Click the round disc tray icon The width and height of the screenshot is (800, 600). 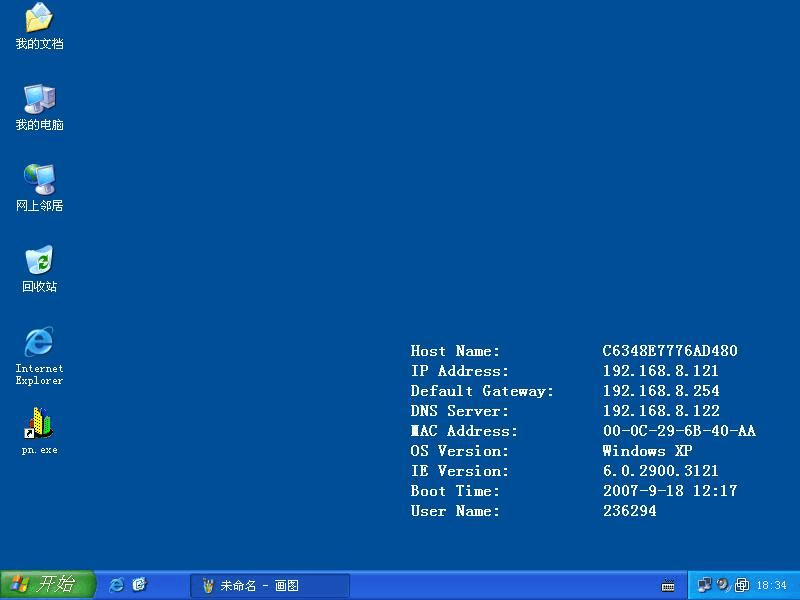pos(723,585)
